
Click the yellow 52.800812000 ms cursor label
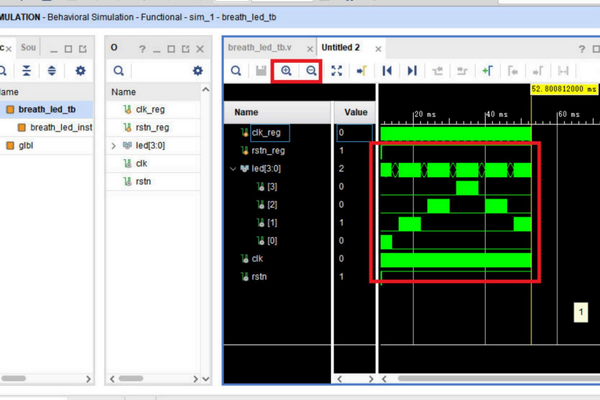[564, 89]
